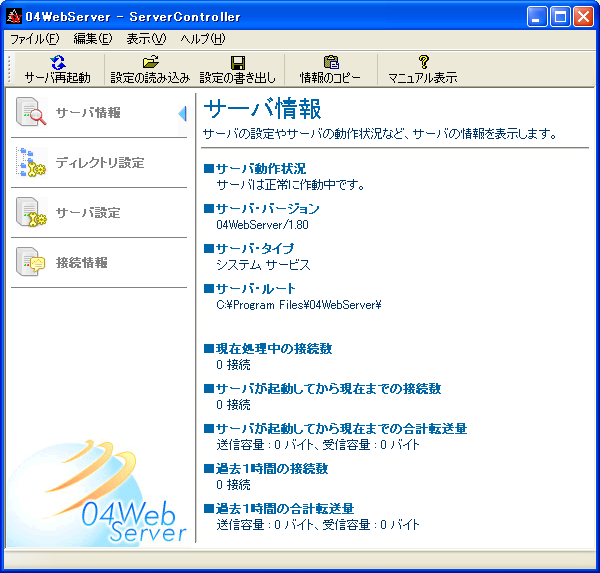The image size is (600, 573).
Task: Open the ファイル(F) menu
Action: pos(34,39)
